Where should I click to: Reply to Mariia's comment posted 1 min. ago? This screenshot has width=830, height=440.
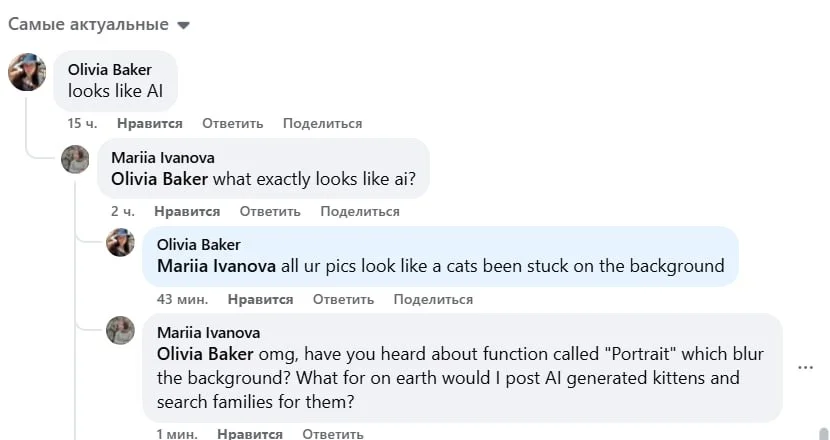[332, 434]
